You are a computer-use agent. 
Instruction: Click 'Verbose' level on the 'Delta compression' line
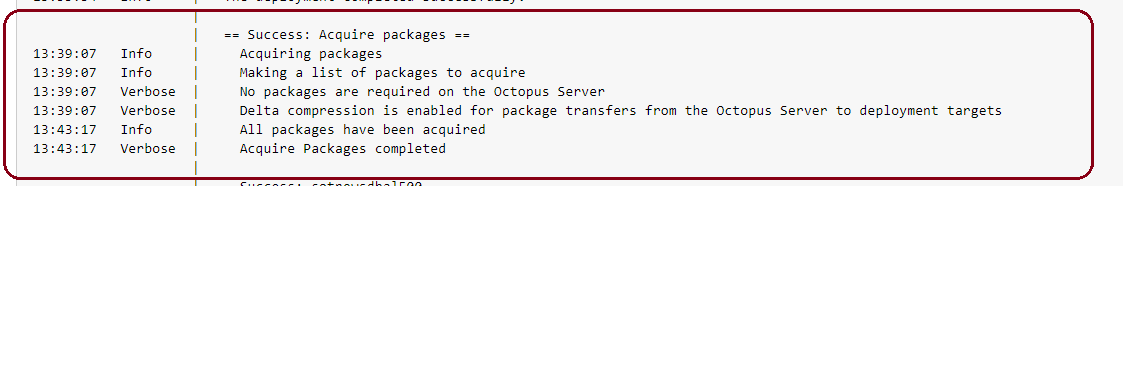pos(148,110)
